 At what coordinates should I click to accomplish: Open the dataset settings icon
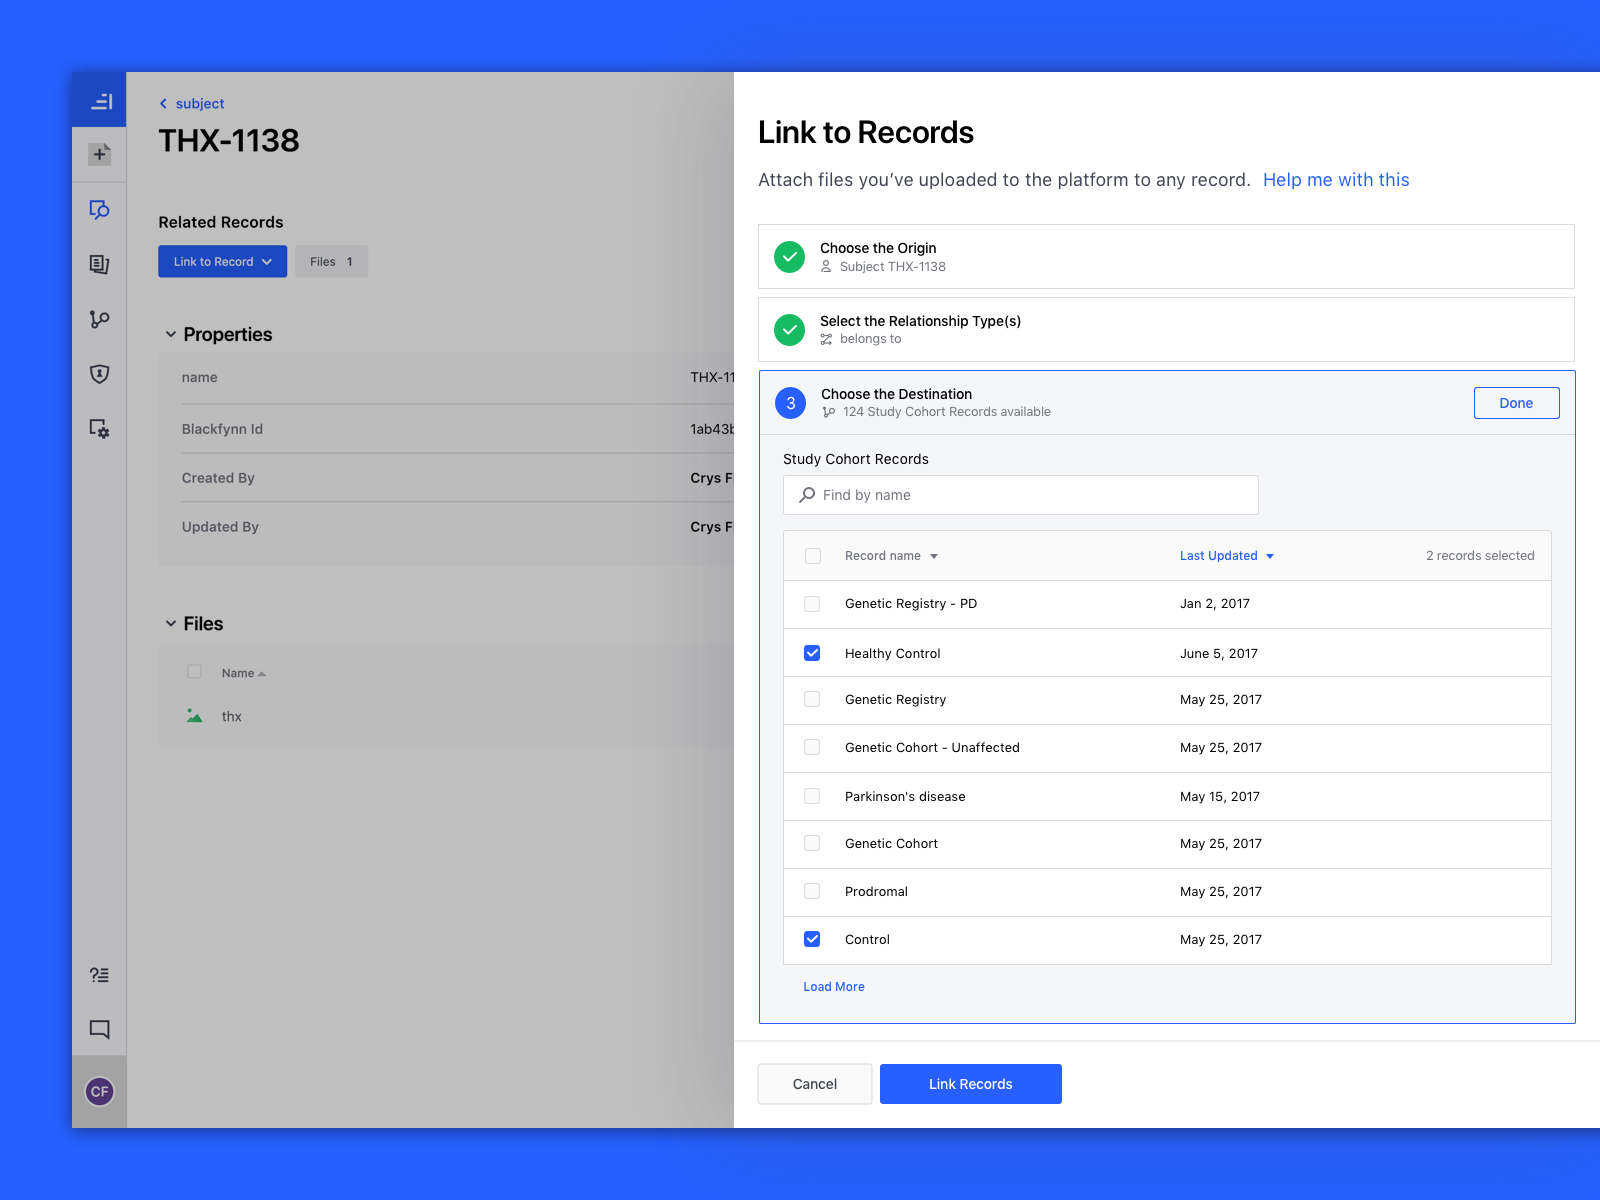[98, 429]
